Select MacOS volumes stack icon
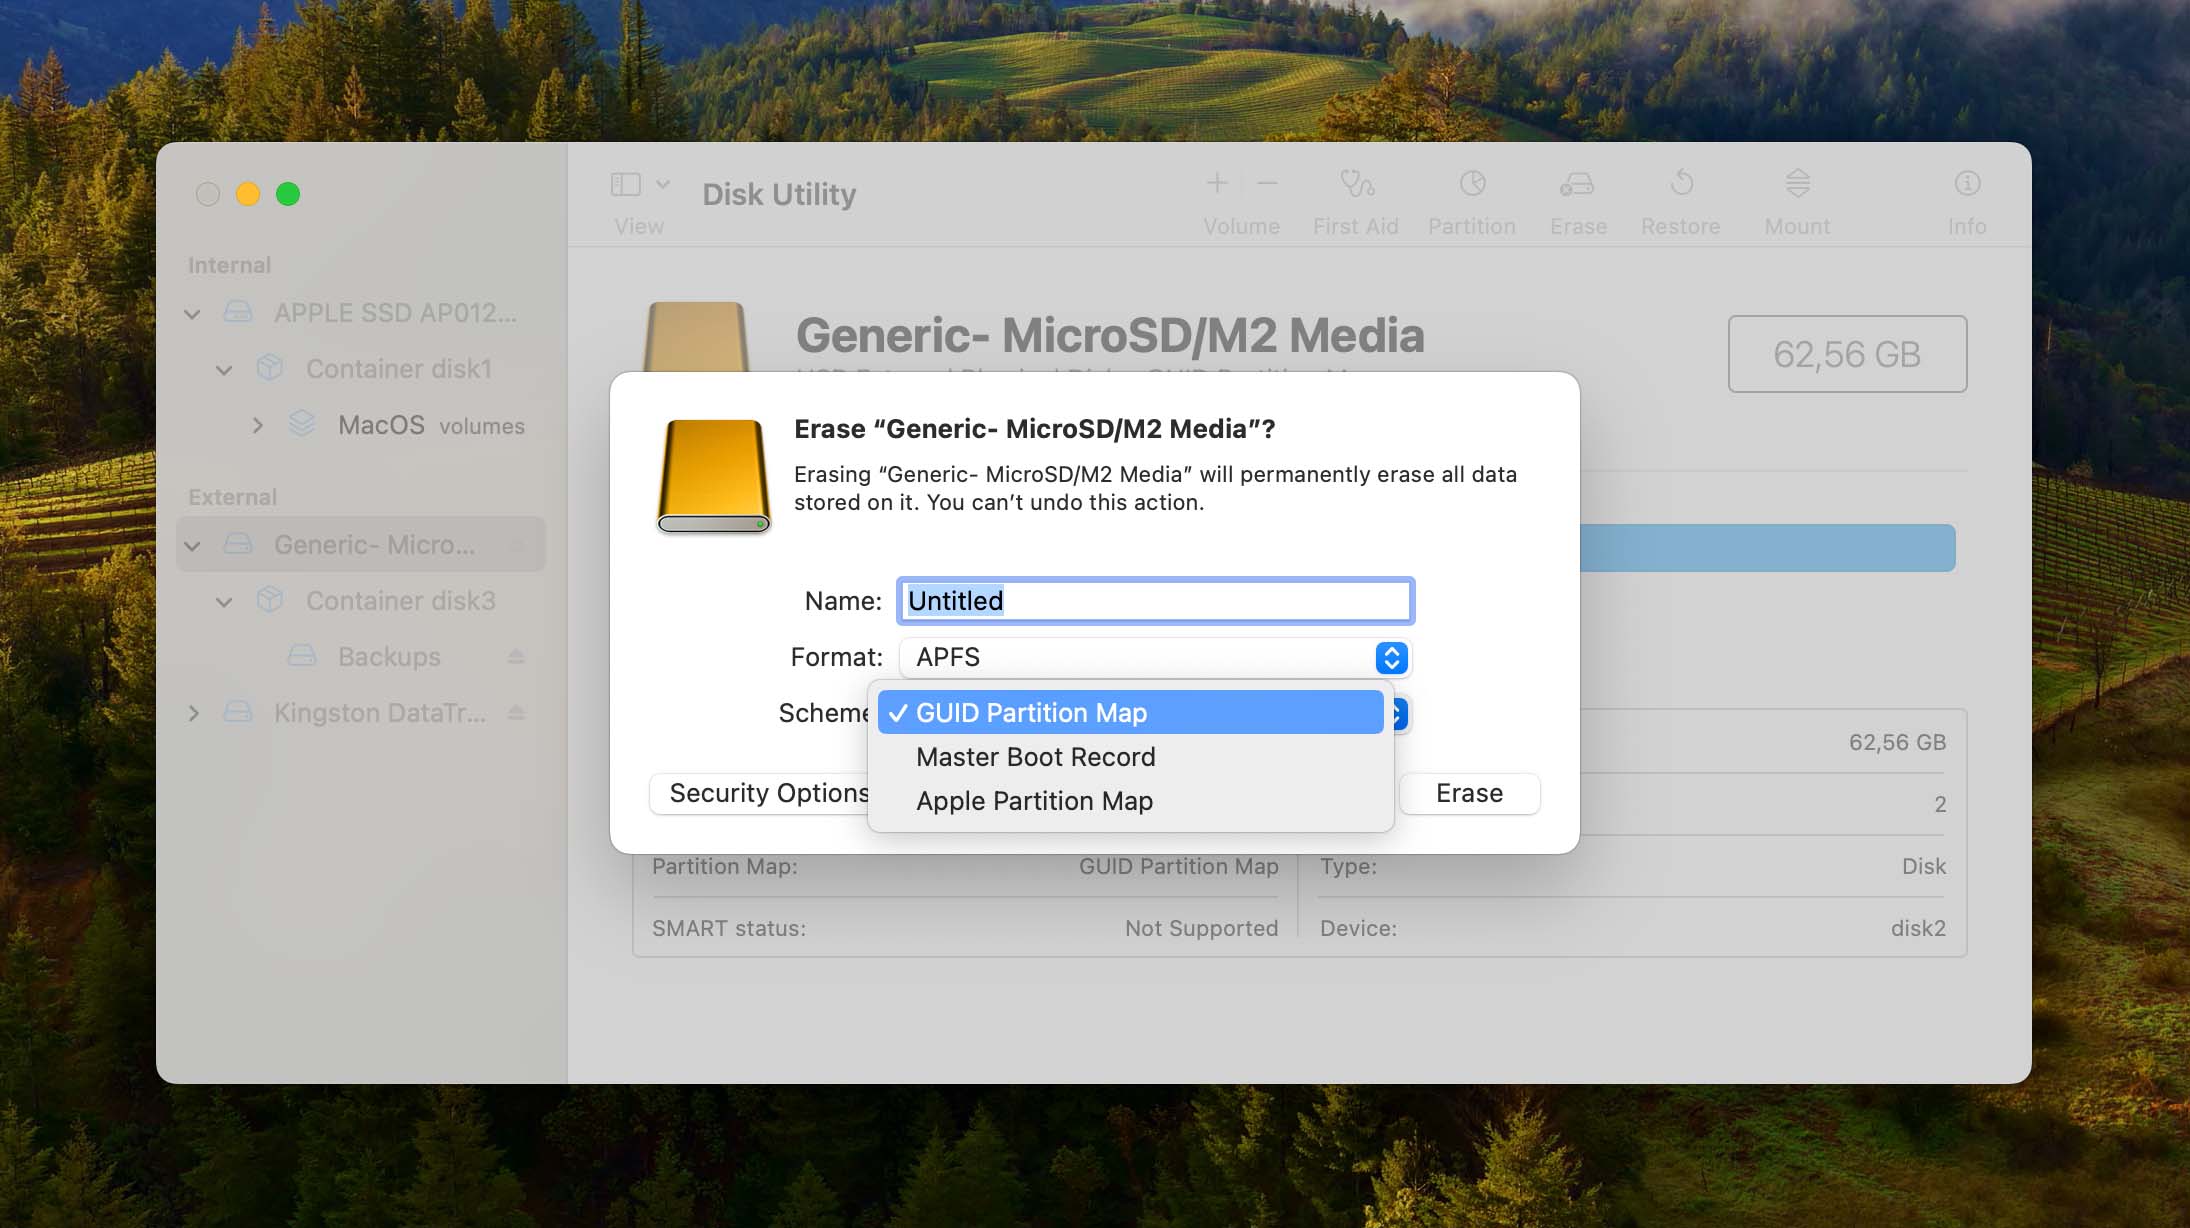This screenshot has height=1228, width=2190. pyautogui.click(x=302, y=424)
